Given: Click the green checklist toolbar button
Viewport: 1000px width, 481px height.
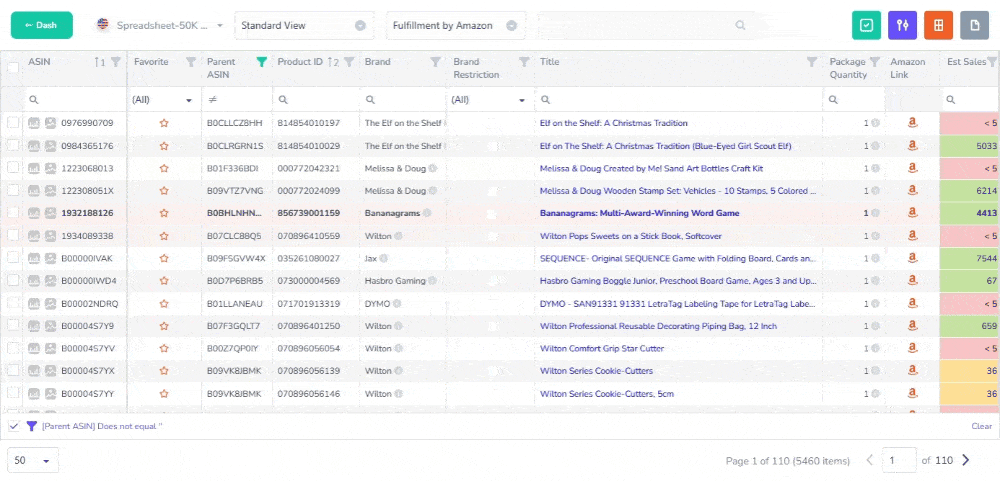Looking at the screenshot, I should [866, 25].
